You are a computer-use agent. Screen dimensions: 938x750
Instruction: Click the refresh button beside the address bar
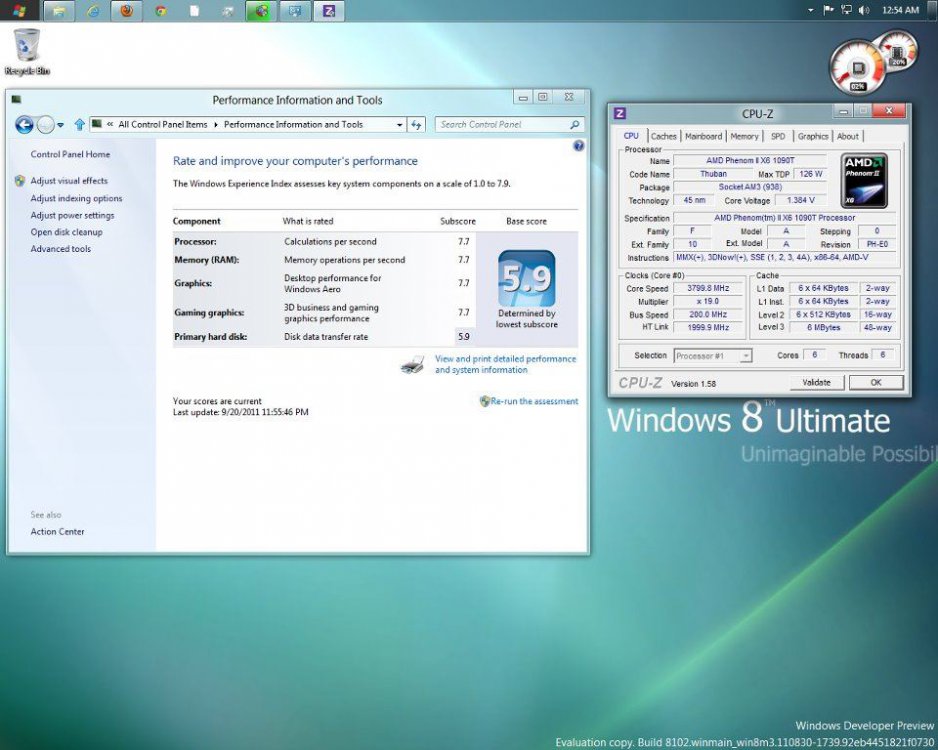(x=416, y=124)
